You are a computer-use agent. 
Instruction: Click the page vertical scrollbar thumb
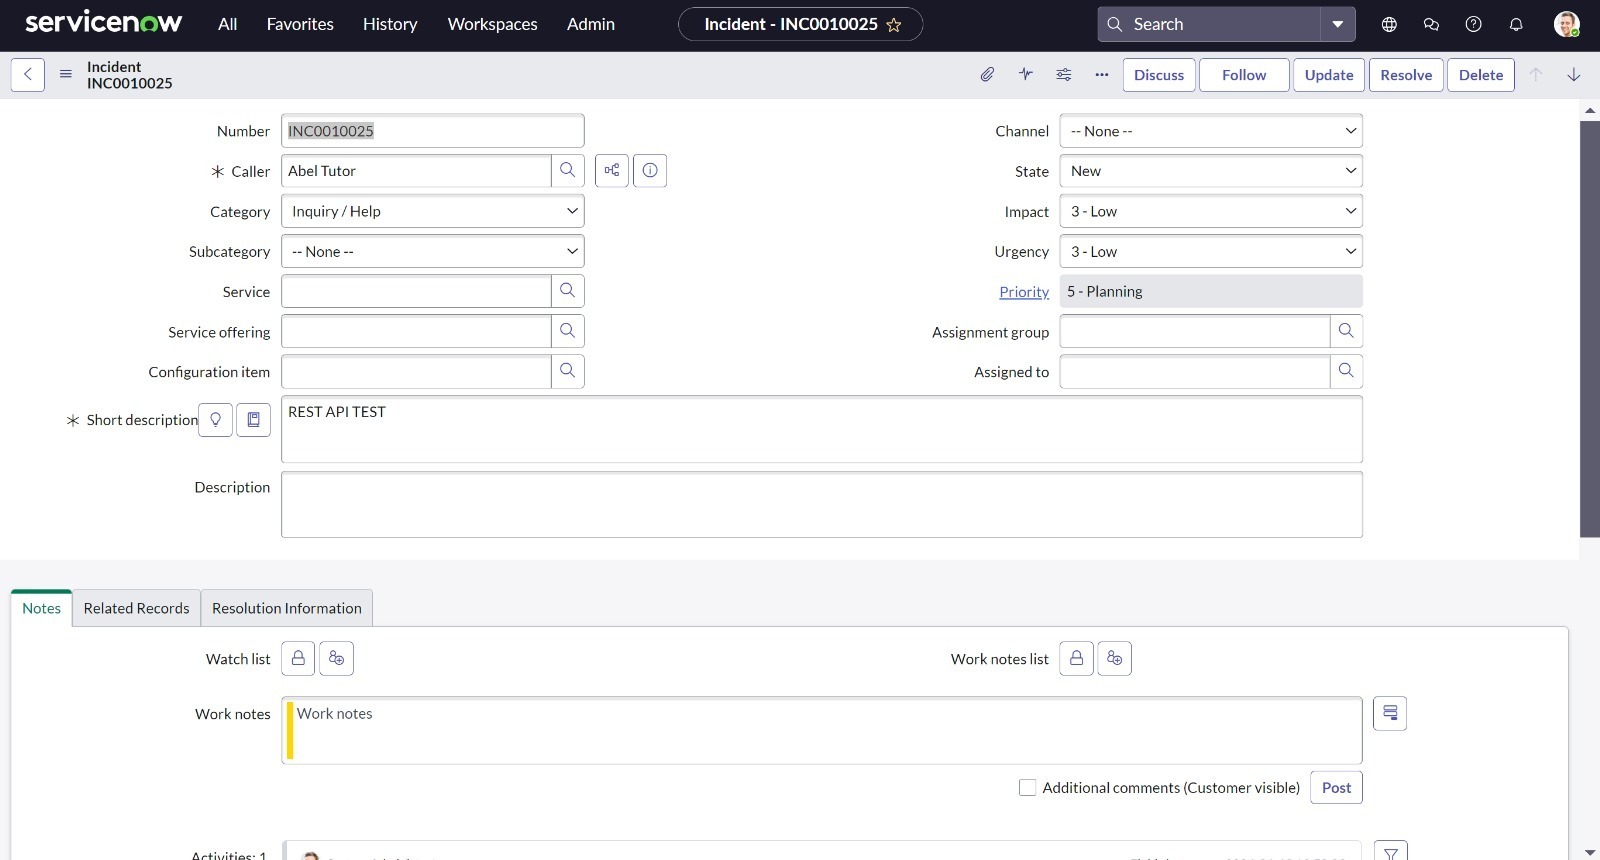click(x=1590, y=329)
